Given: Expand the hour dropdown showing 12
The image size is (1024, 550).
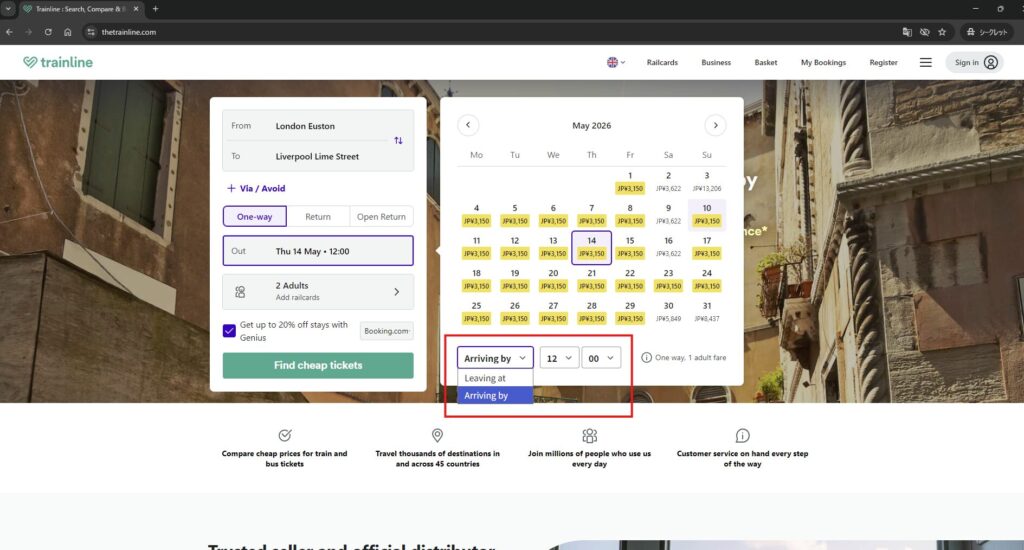Looking at the screenshot, I should coord(559,358).
